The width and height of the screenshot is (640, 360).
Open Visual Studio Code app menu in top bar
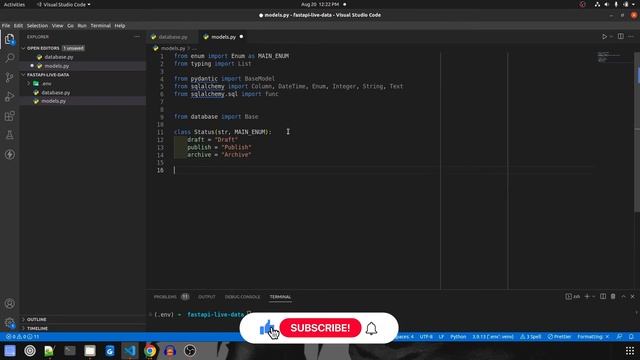tap(64, 4)
